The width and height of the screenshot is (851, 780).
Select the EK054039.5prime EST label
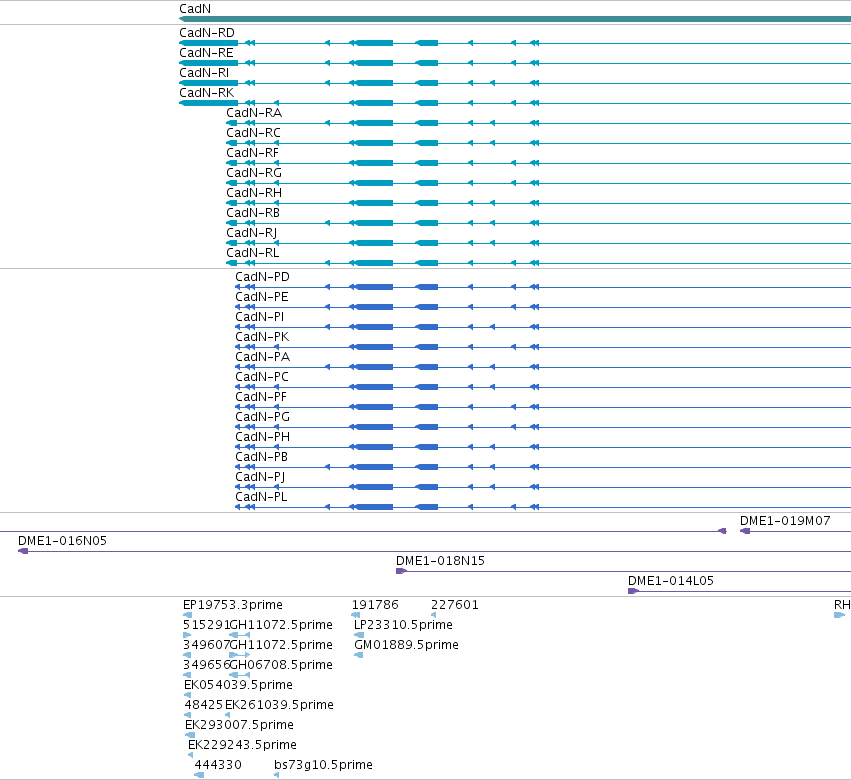(238, 685)
